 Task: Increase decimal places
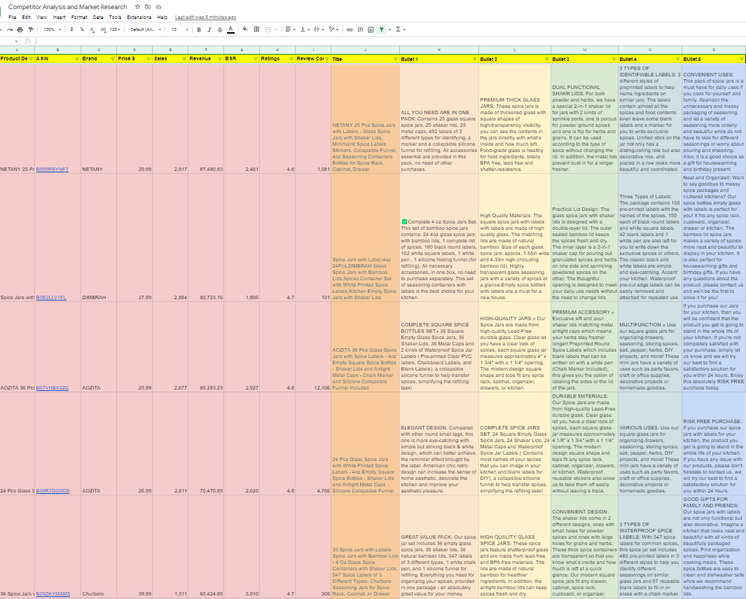[x=103, y=29]
